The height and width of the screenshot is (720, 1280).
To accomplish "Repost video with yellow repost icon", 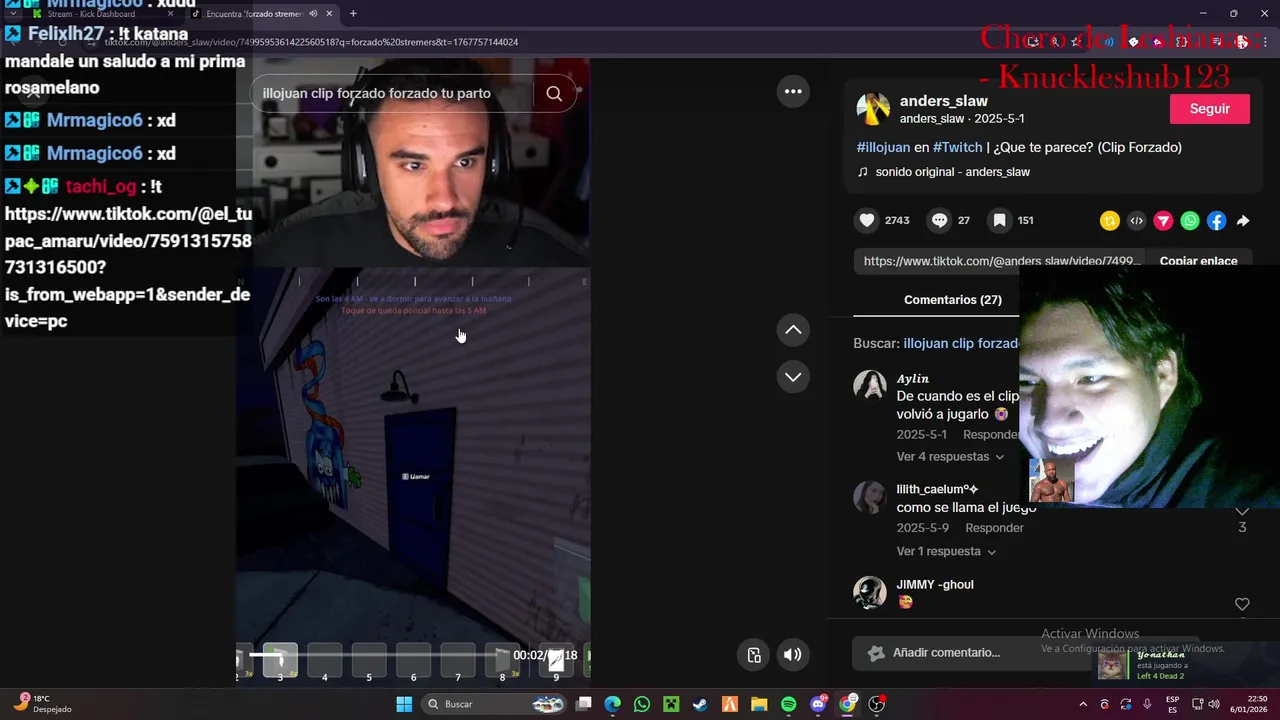I will tap(1109, 221).
